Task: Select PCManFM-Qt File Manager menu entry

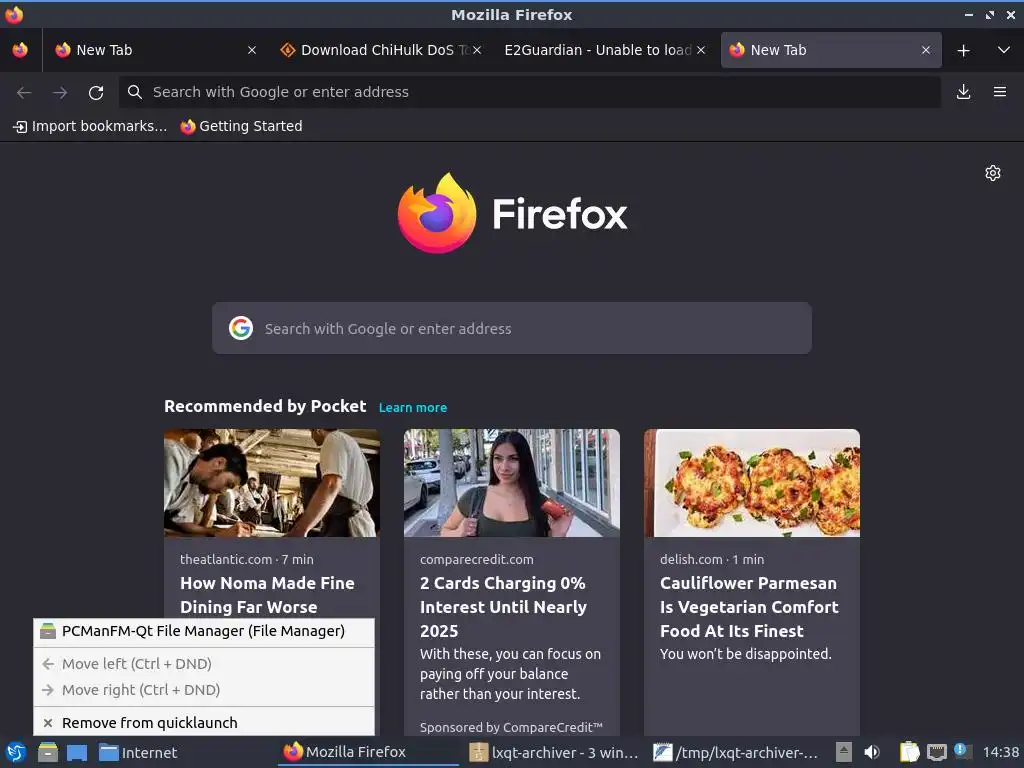Action: (x=204, y=632)
